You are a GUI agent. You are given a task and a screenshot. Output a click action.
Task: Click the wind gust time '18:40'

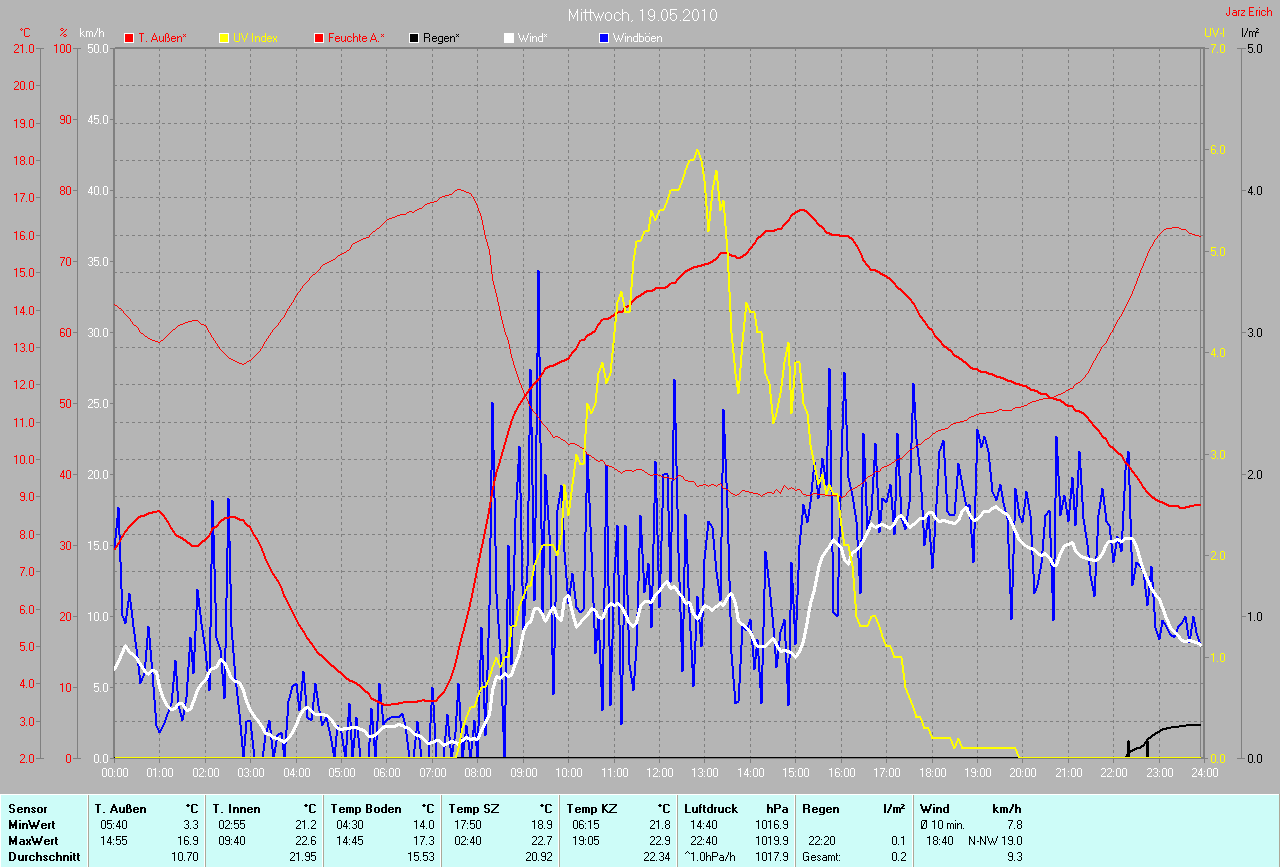click(x=940, y=840)
